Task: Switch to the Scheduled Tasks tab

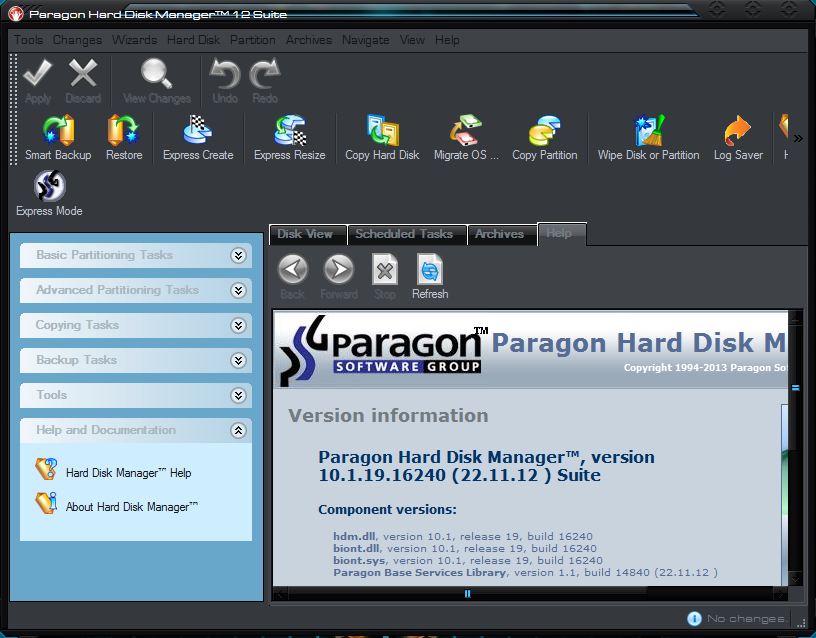Action: click(x=407, y=234)
